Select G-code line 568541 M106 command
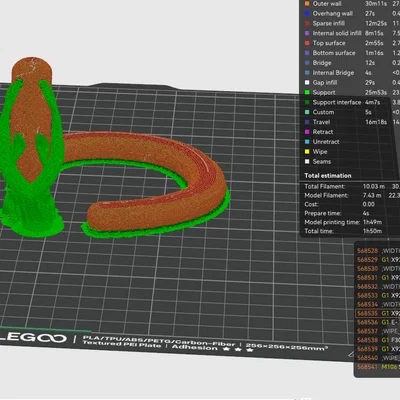The width and height of the screenshot is (400, 400). 378,367
